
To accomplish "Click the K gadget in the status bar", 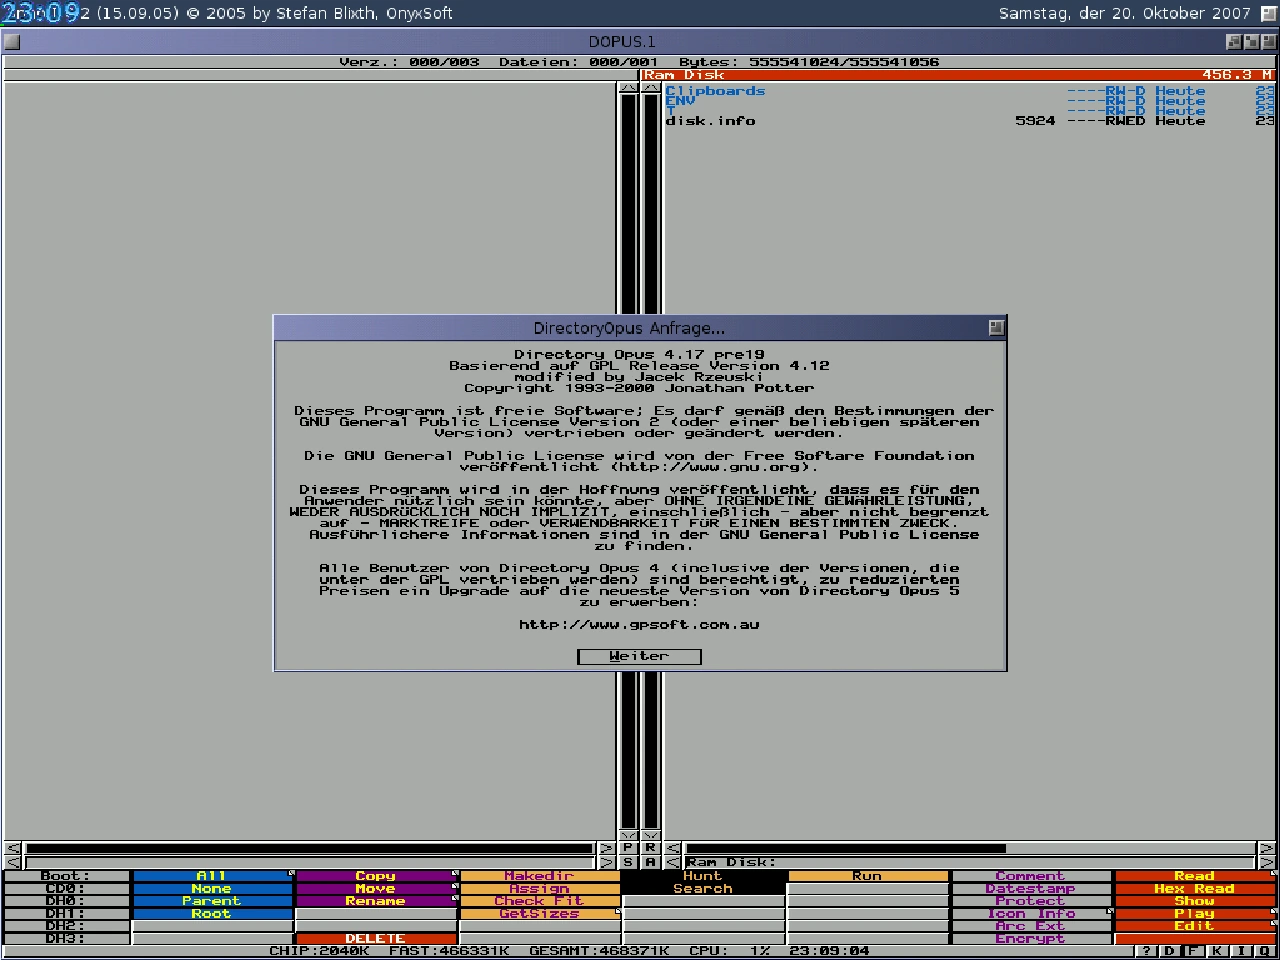I will tap(1217, 951).
